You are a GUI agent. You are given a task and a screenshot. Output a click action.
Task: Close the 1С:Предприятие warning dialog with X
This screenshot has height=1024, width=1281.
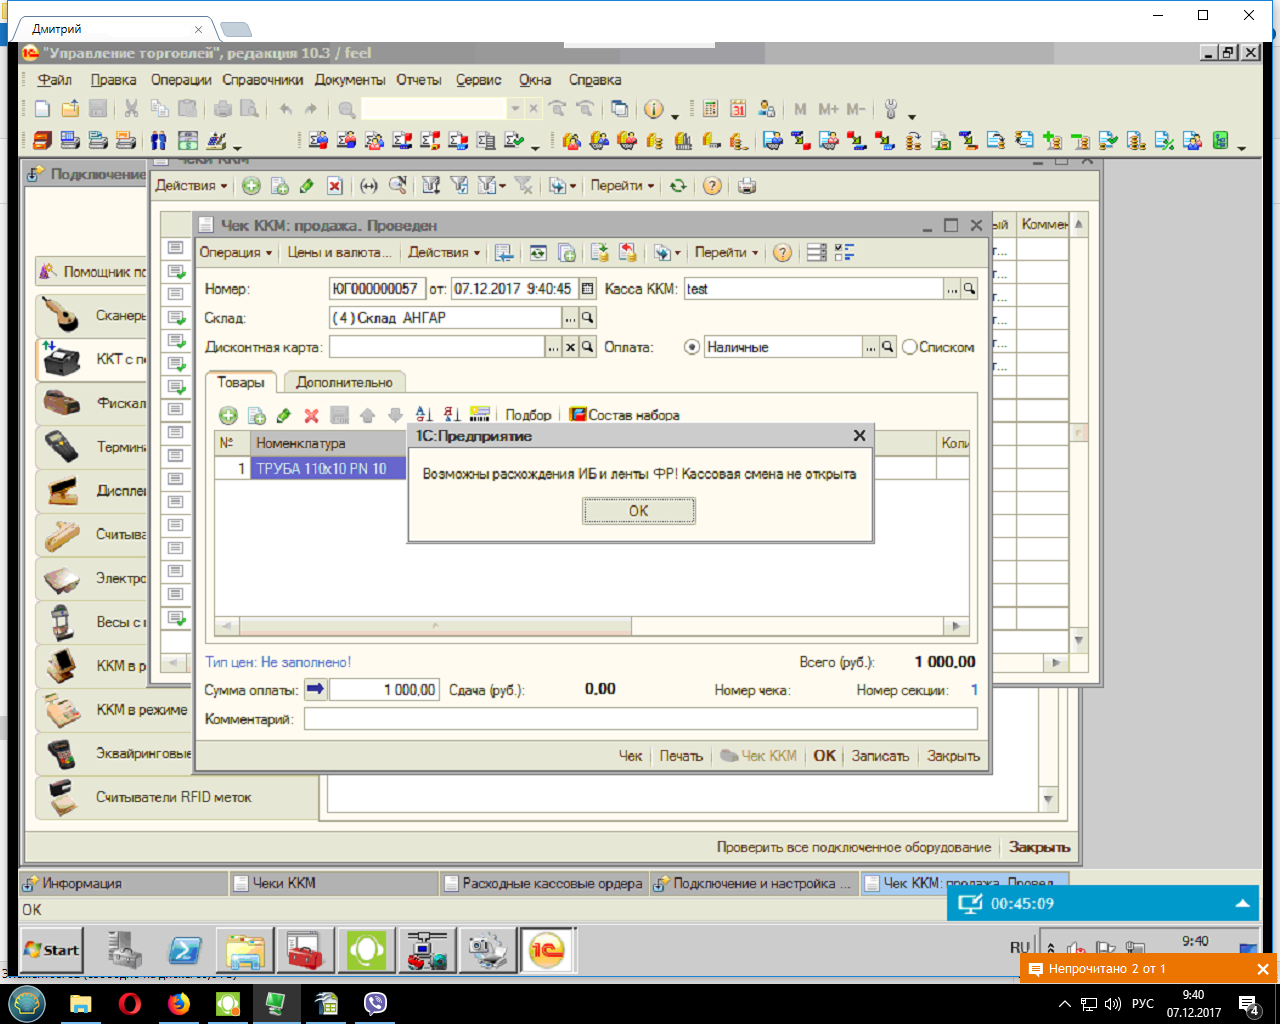[x=859, y=436]
